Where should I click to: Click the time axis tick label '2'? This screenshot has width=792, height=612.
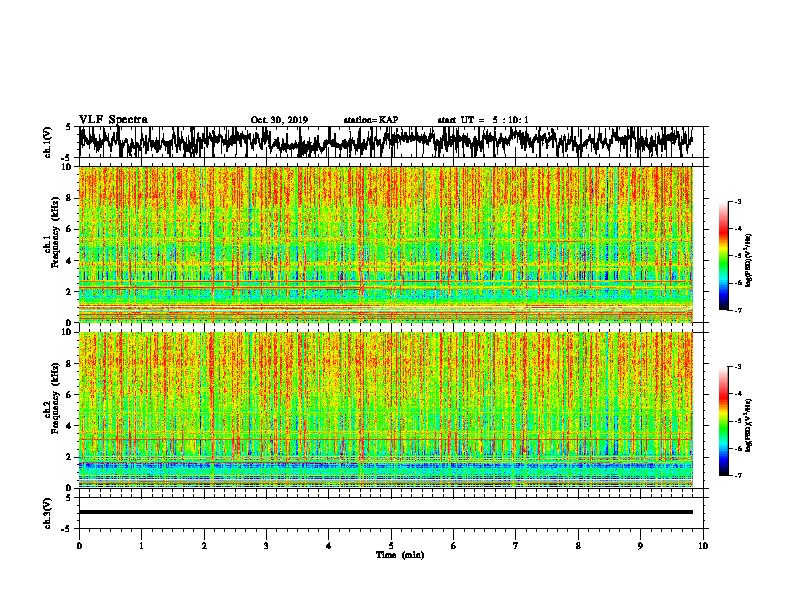(x=204, y=545)
